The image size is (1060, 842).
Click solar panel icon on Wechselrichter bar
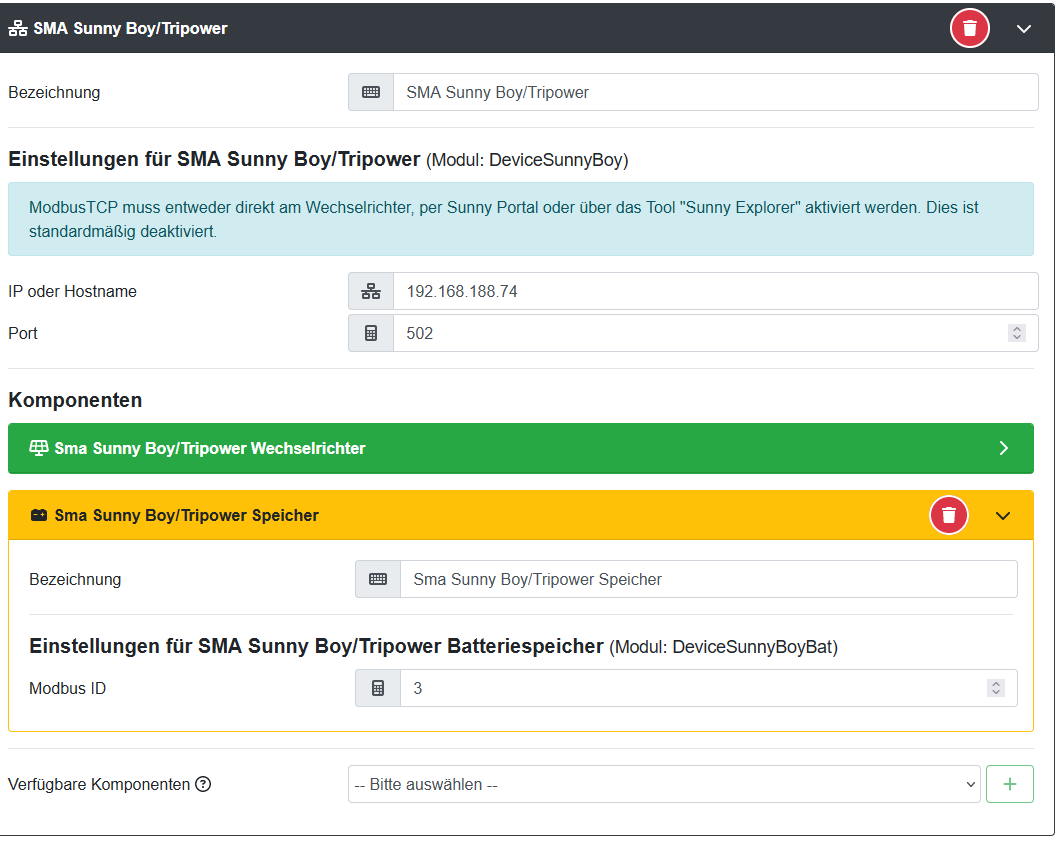tap(39, 448)
